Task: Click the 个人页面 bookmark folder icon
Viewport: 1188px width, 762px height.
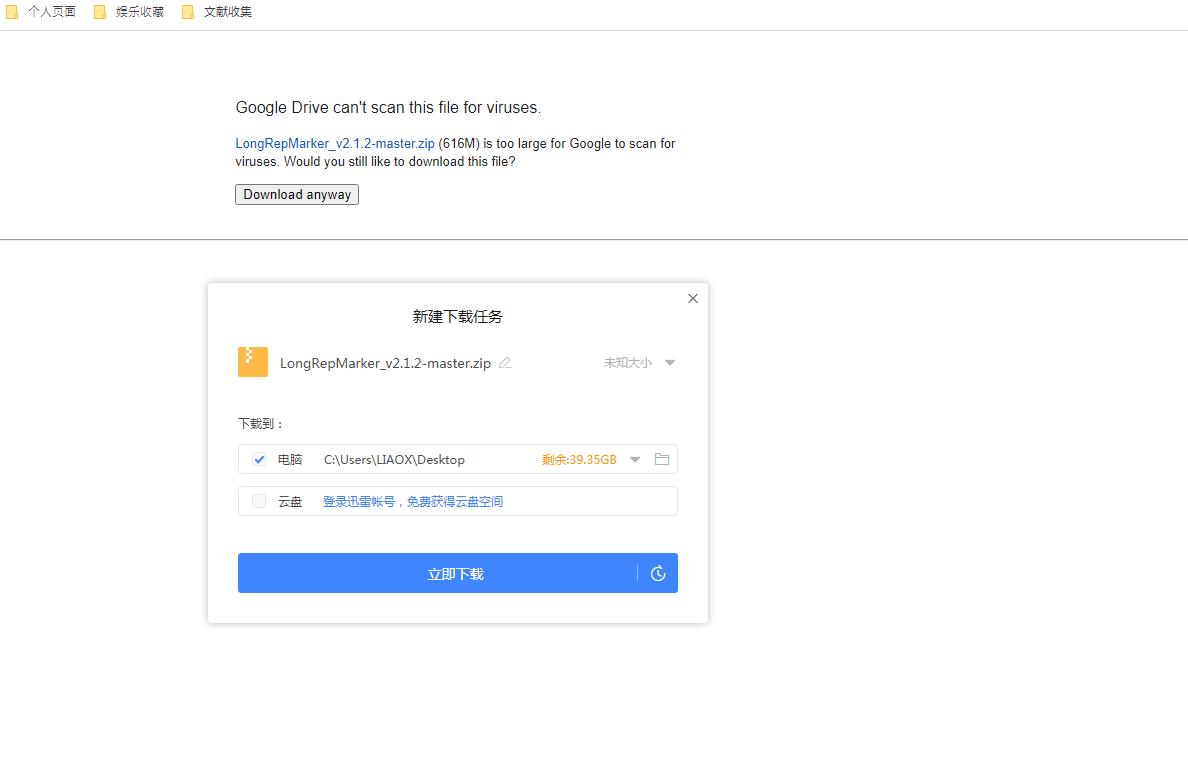Action: [12, 12]
